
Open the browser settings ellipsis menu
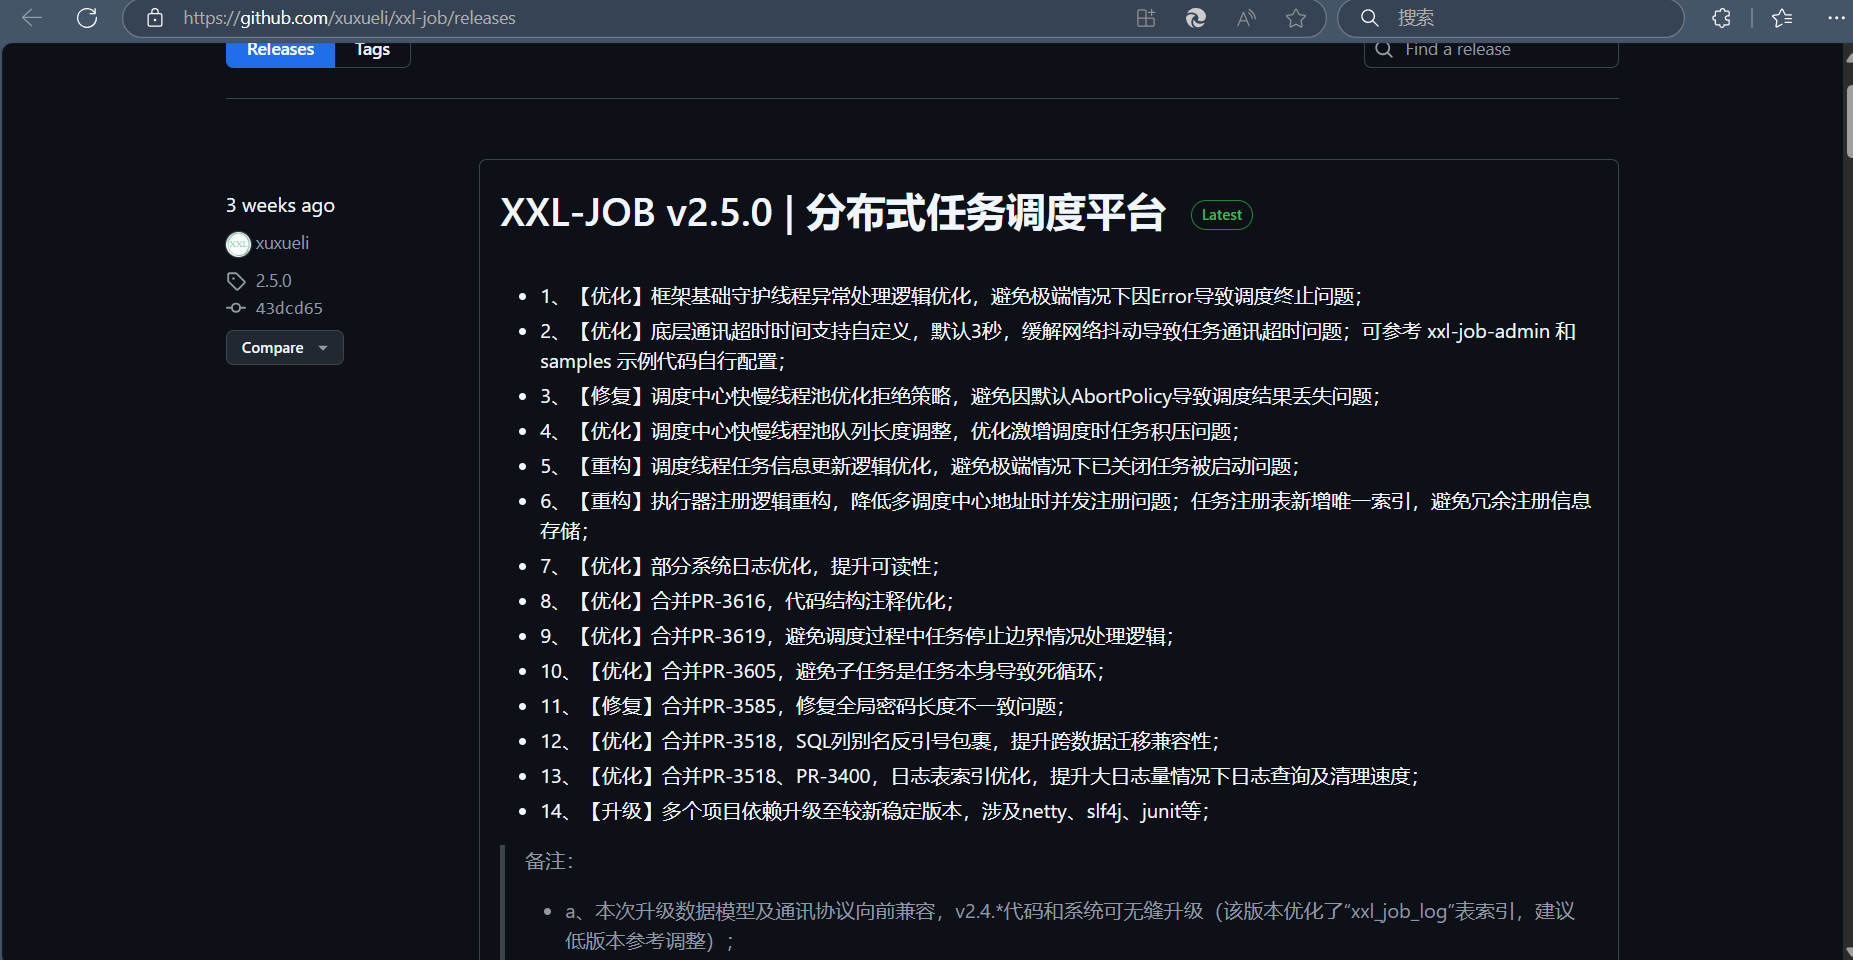[x=1836, y=18]
